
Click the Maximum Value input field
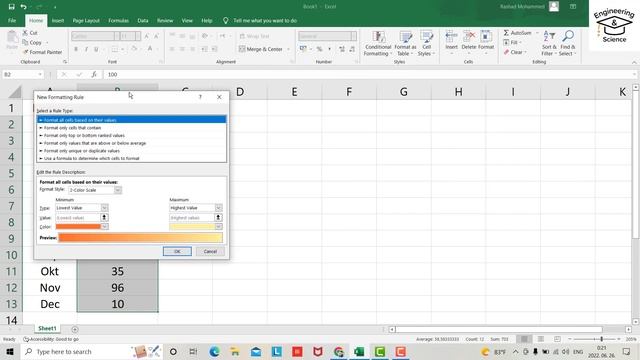(192, 218)
